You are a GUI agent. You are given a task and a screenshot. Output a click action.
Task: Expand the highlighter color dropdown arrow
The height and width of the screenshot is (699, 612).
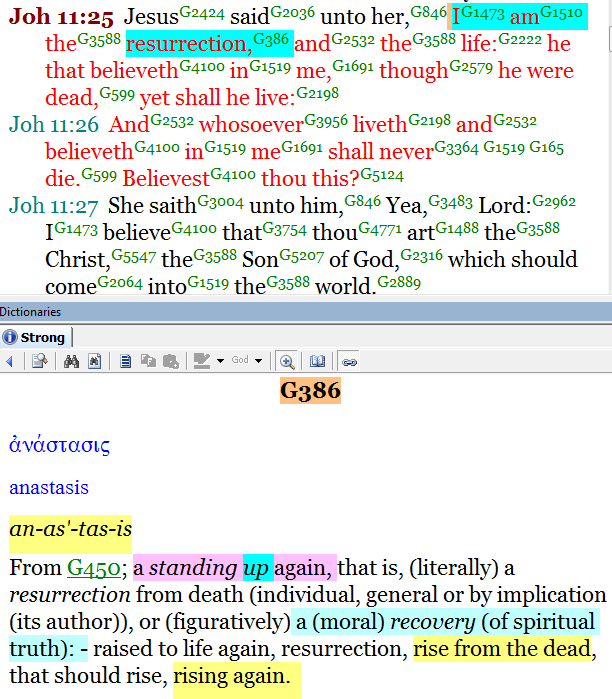(x=221, y=361)
